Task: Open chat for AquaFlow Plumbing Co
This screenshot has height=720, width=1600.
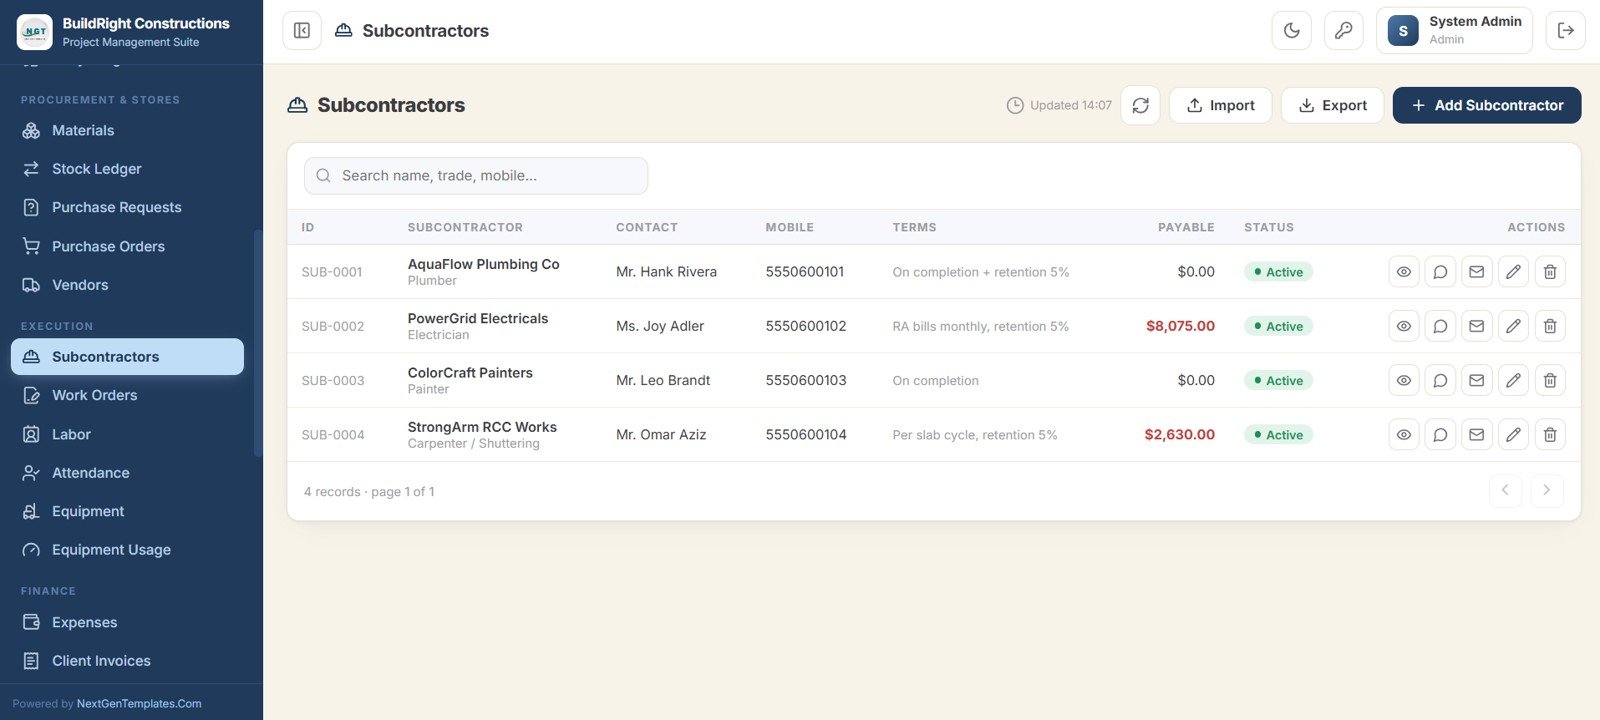Action: pos(1440,272)
